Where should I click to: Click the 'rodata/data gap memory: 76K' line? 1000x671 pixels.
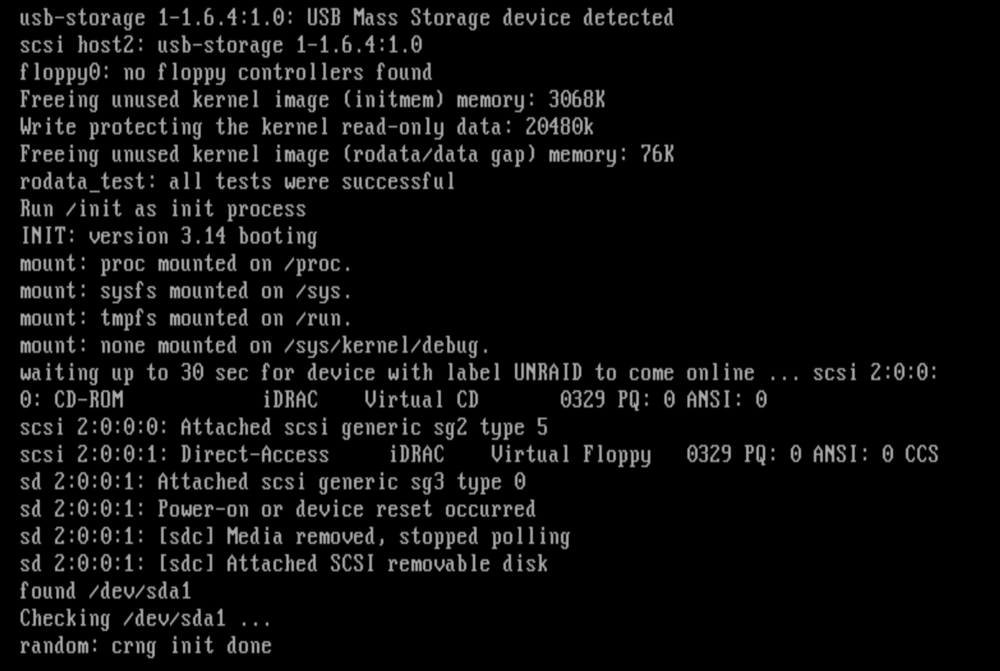click(346, 155)
